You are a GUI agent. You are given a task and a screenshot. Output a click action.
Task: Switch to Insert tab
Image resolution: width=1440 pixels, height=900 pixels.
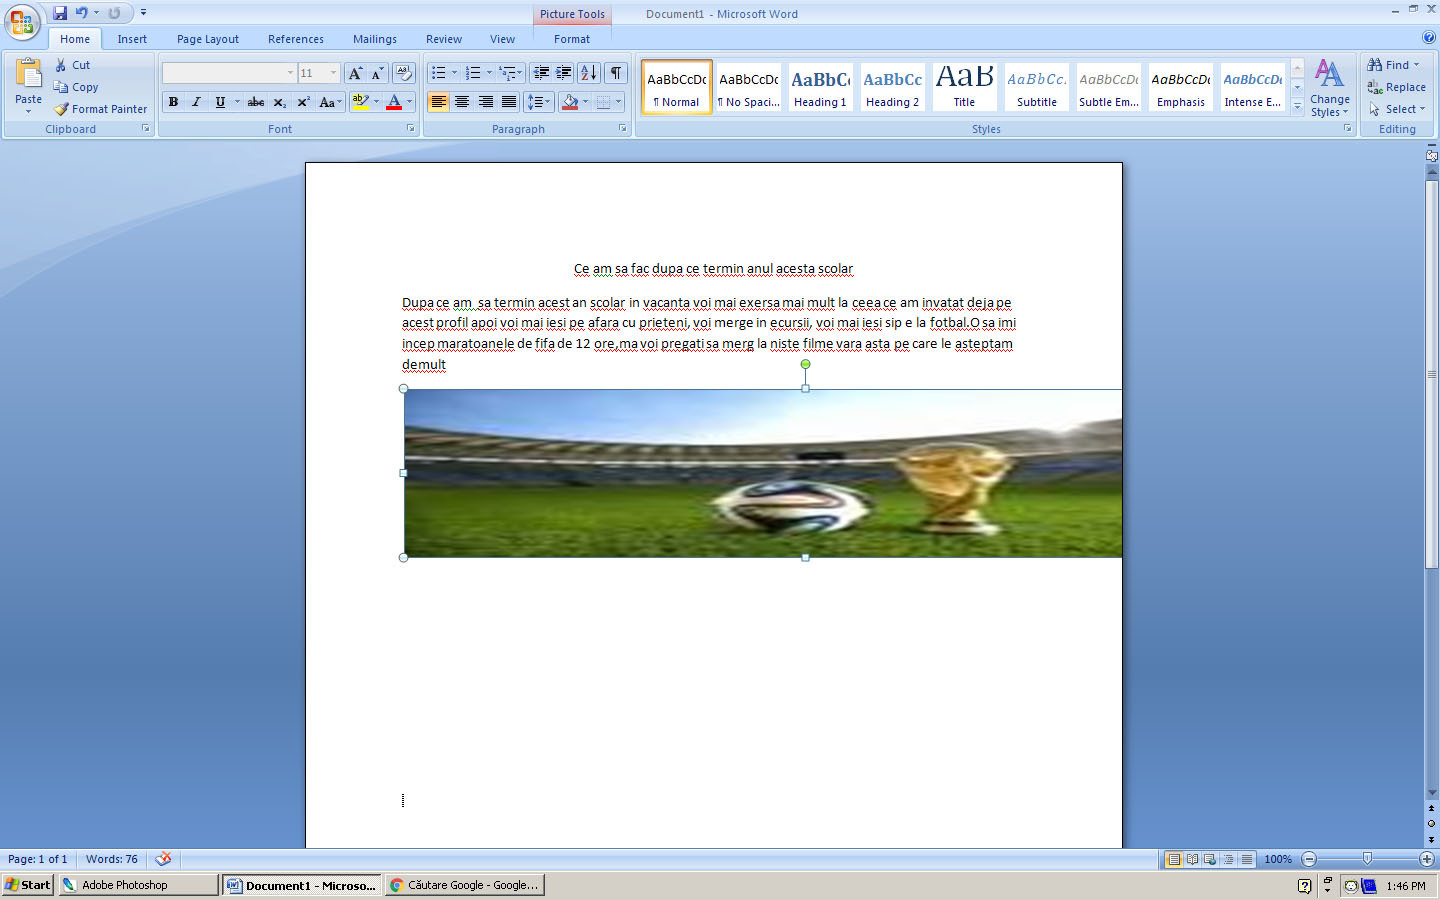(132, 39)
